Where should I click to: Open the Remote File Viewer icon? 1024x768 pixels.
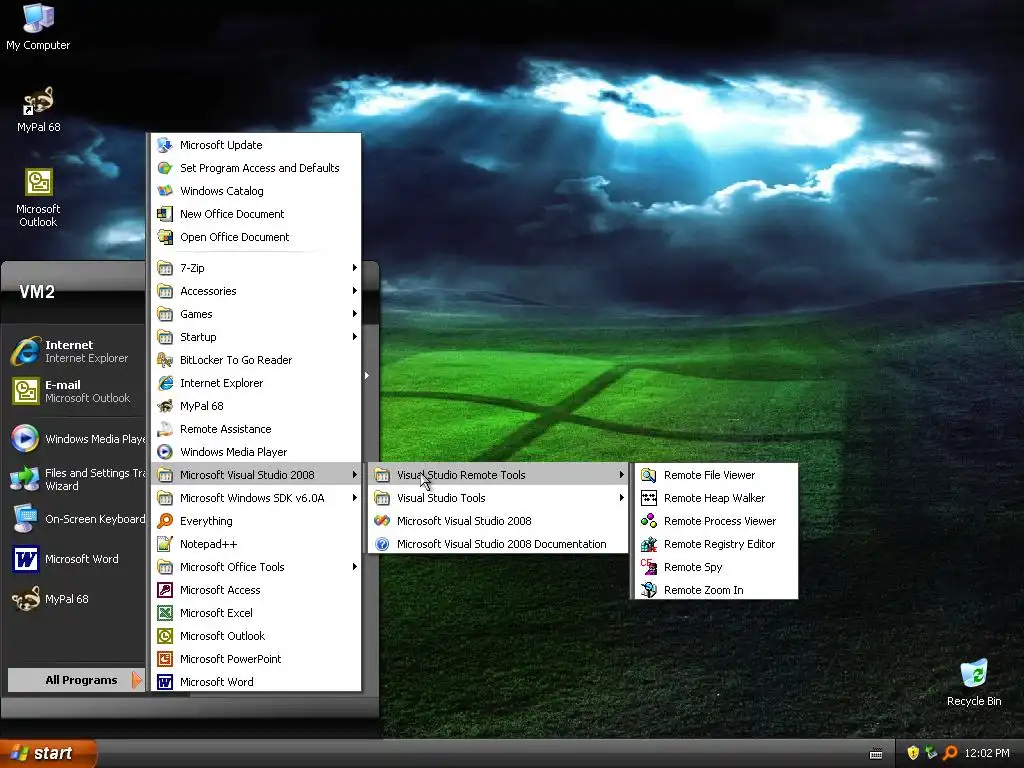point(648,475)
